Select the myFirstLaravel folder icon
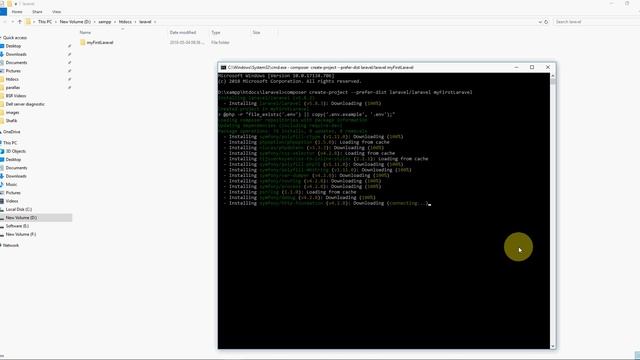This screenshot has height=360, width=640. pos(83,42)
